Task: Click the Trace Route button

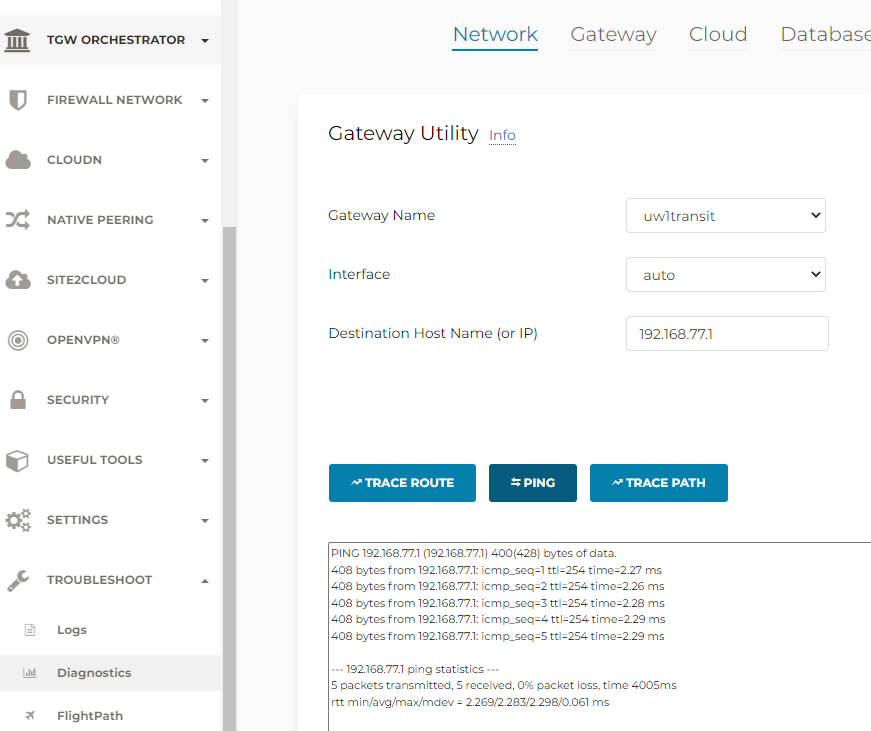Action: (402, 483)
